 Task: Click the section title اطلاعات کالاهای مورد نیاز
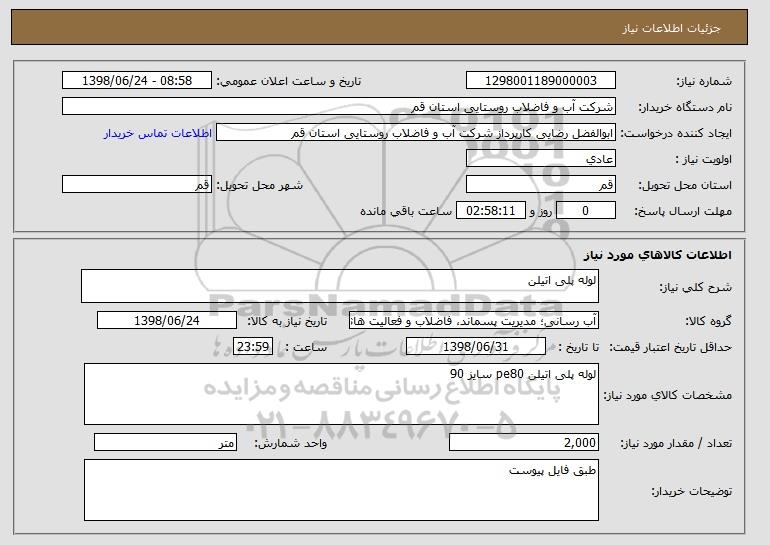point(658,254)
